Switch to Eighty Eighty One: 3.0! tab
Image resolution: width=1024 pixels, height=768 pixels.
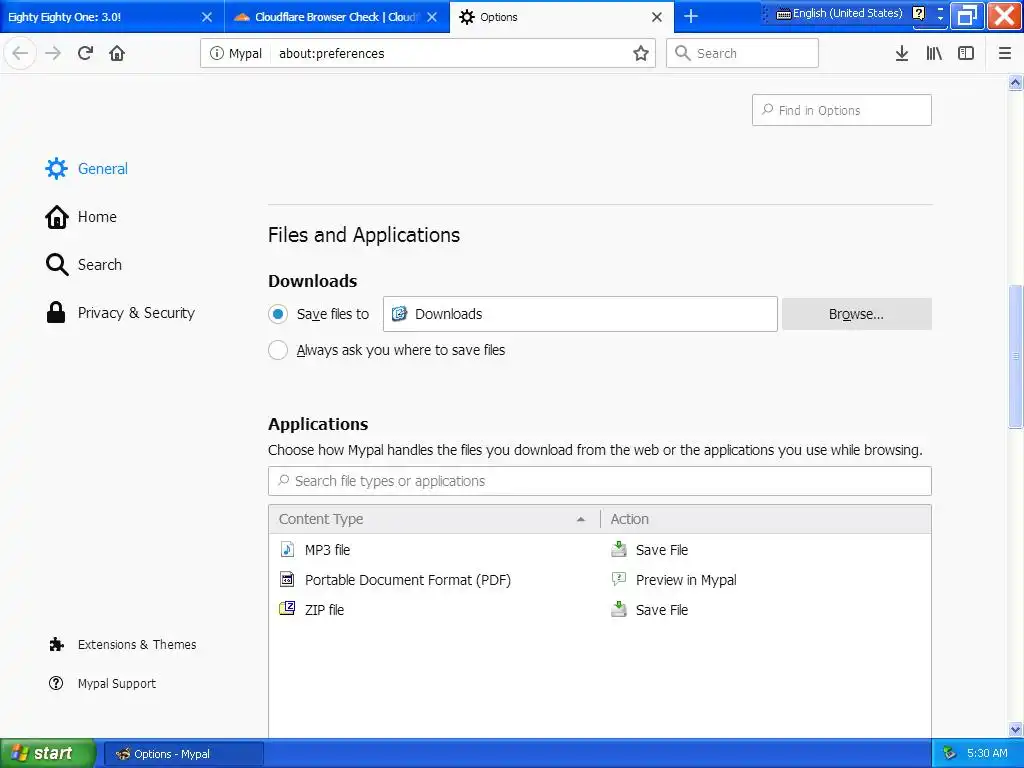tap(112, 17)
